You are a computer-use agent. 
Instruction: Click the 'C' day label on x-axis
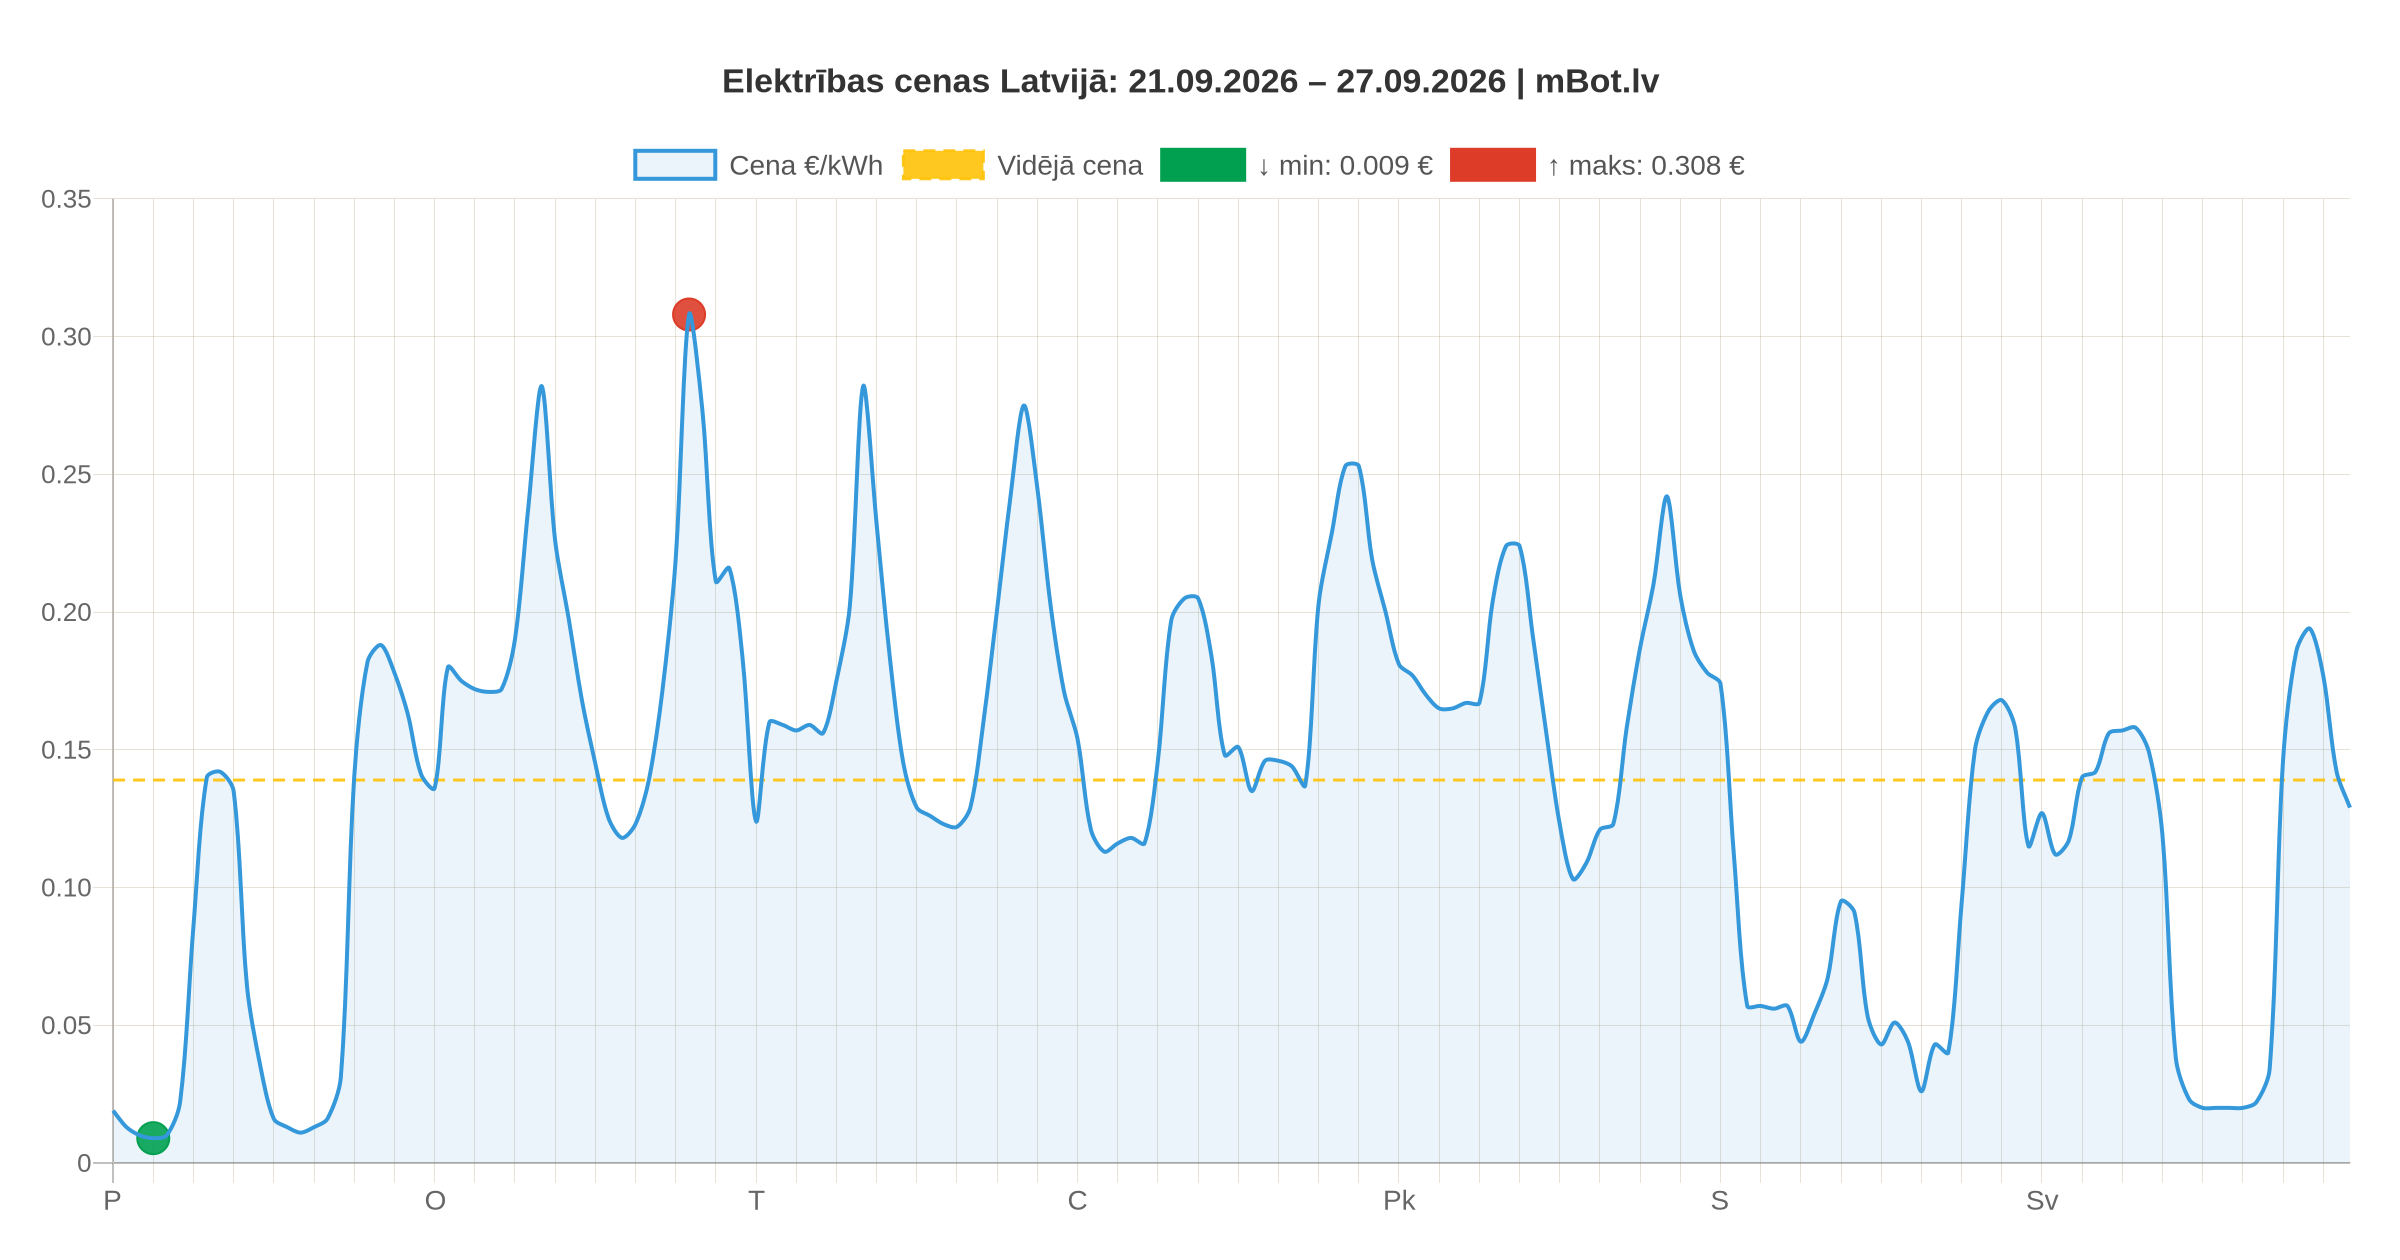(x=1077, y=1201)
